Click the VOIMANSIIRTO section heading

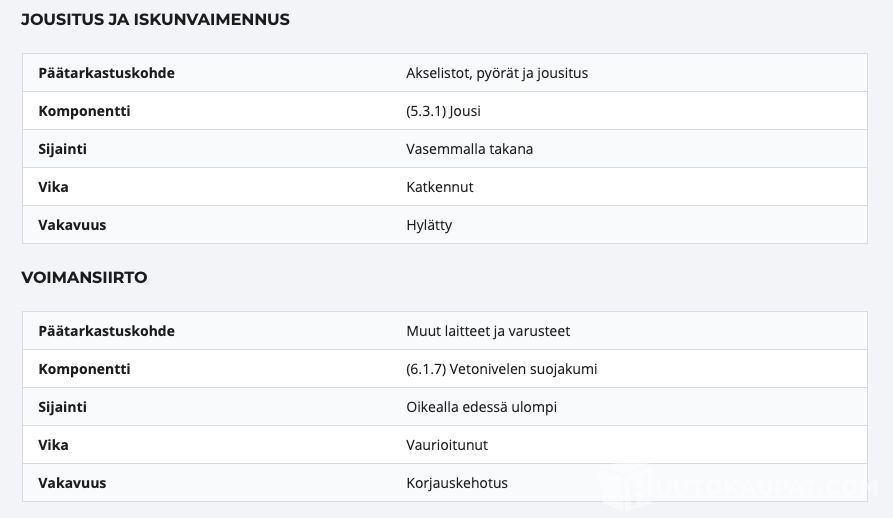click(84, 277)
